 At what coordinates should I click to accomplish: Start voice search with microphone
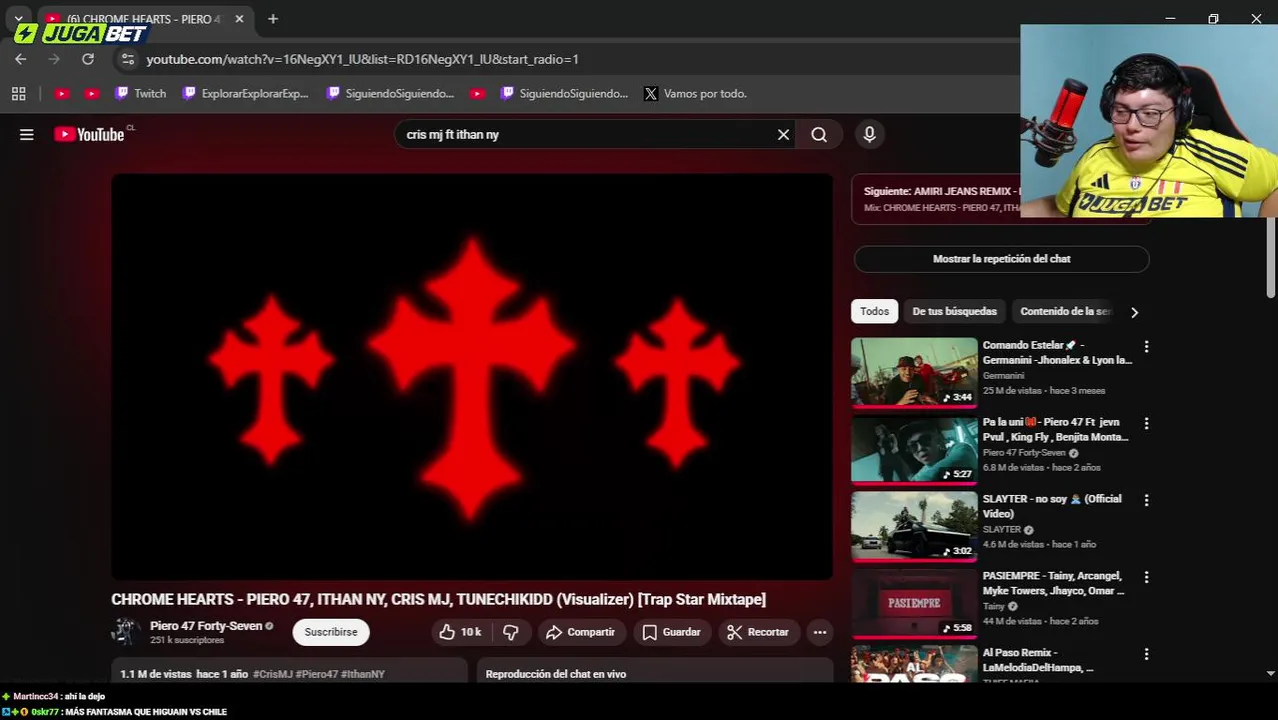coord(869,134)
